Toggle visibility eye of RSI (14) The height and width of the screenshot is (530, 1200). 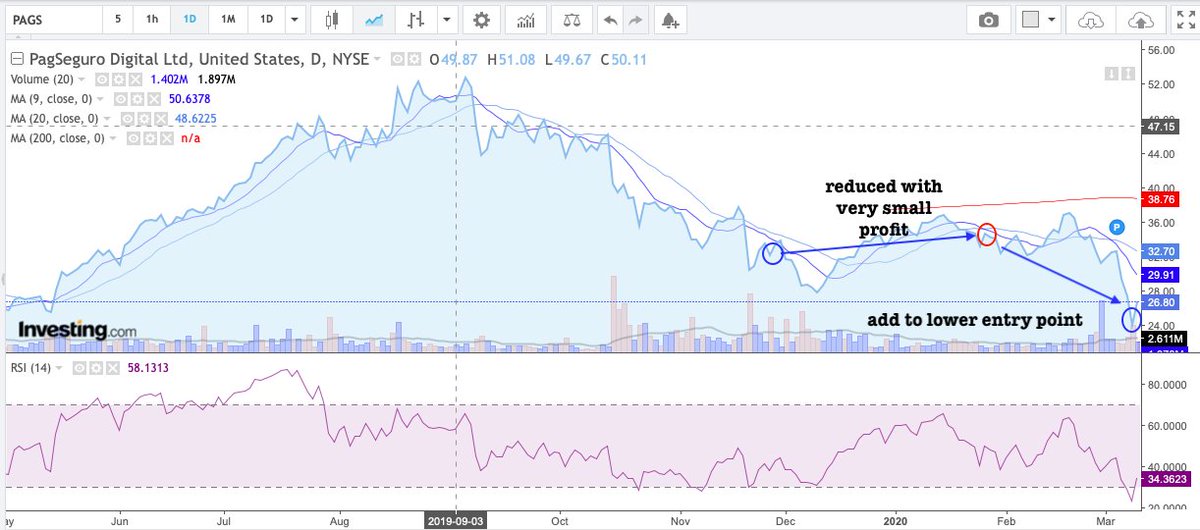pos(79,368)
